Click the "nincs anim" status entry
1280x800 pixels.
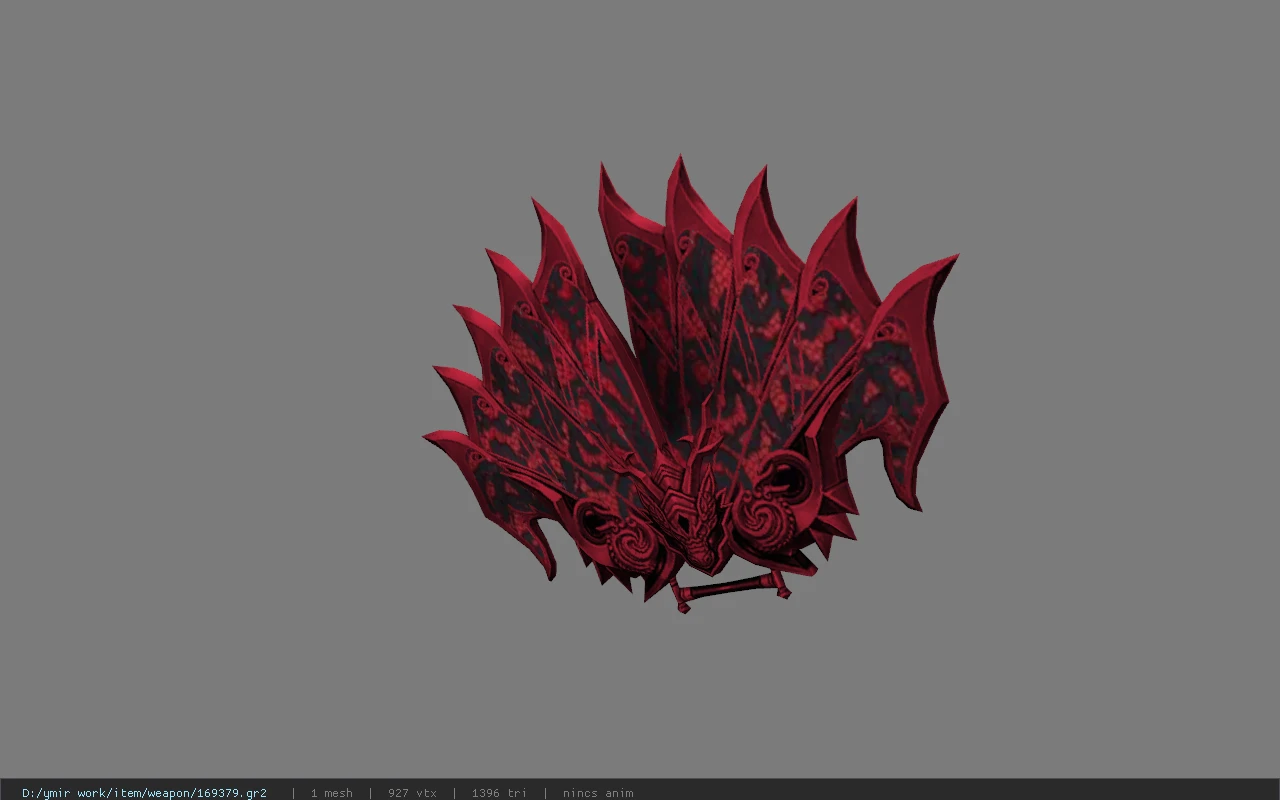[598, 793]
